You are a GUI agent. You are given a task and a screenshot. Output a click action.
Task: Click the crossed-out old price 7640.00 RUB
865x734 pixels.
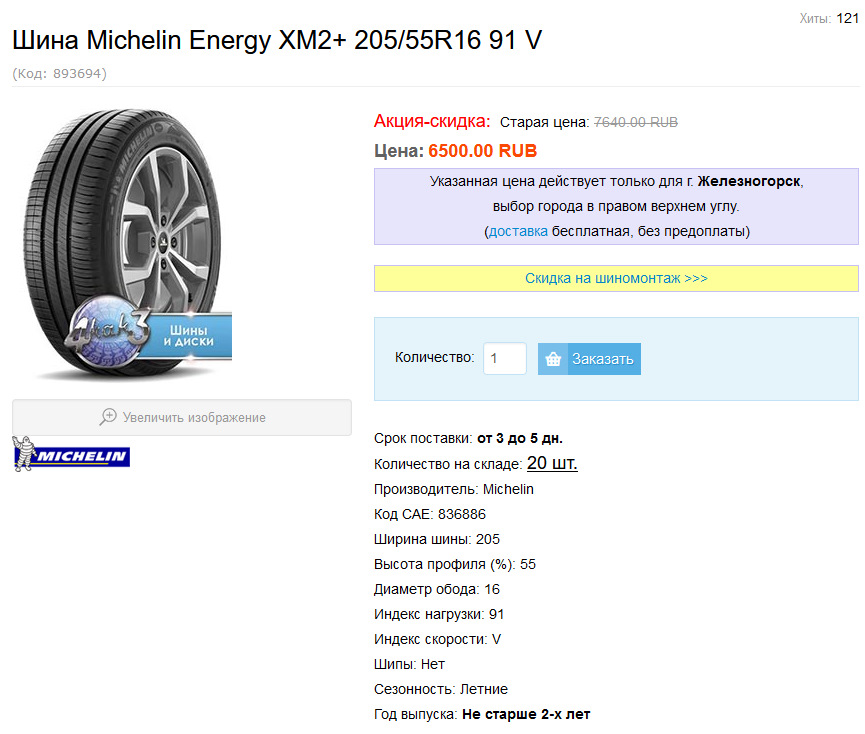636,122
